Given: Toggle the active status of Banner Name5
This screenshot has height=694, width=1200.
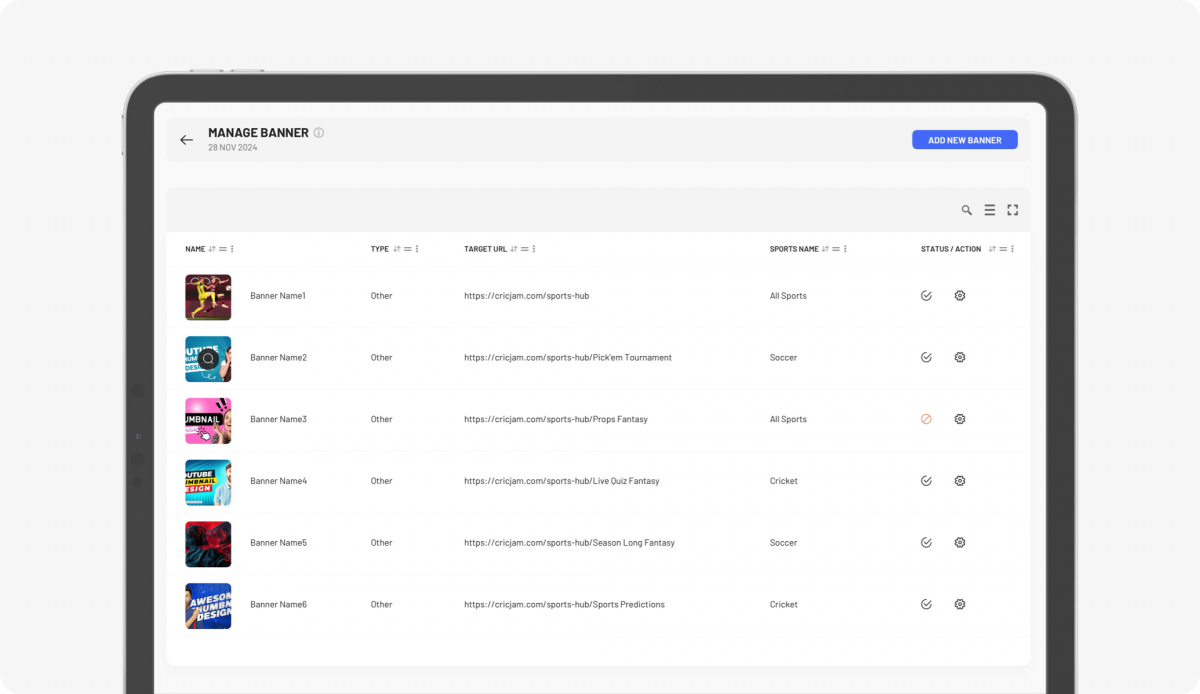Looking at the screenshot, I should click(926, 543).
